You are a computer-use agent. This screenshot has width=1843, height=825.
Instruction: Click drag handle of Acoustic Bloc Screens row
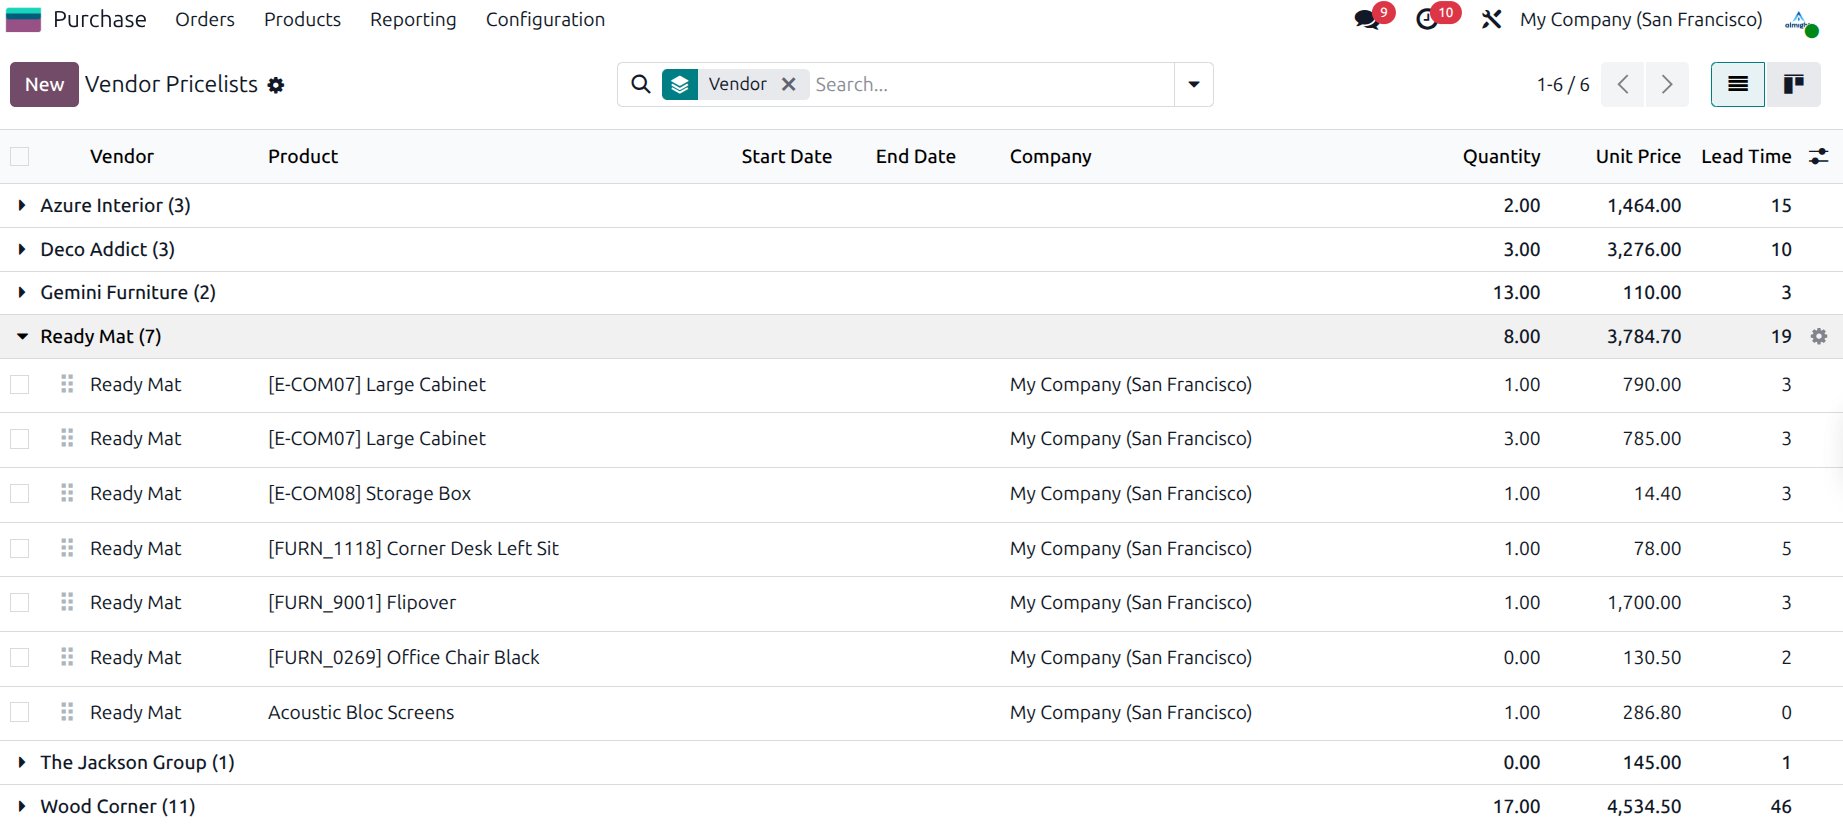coord(67,712)
